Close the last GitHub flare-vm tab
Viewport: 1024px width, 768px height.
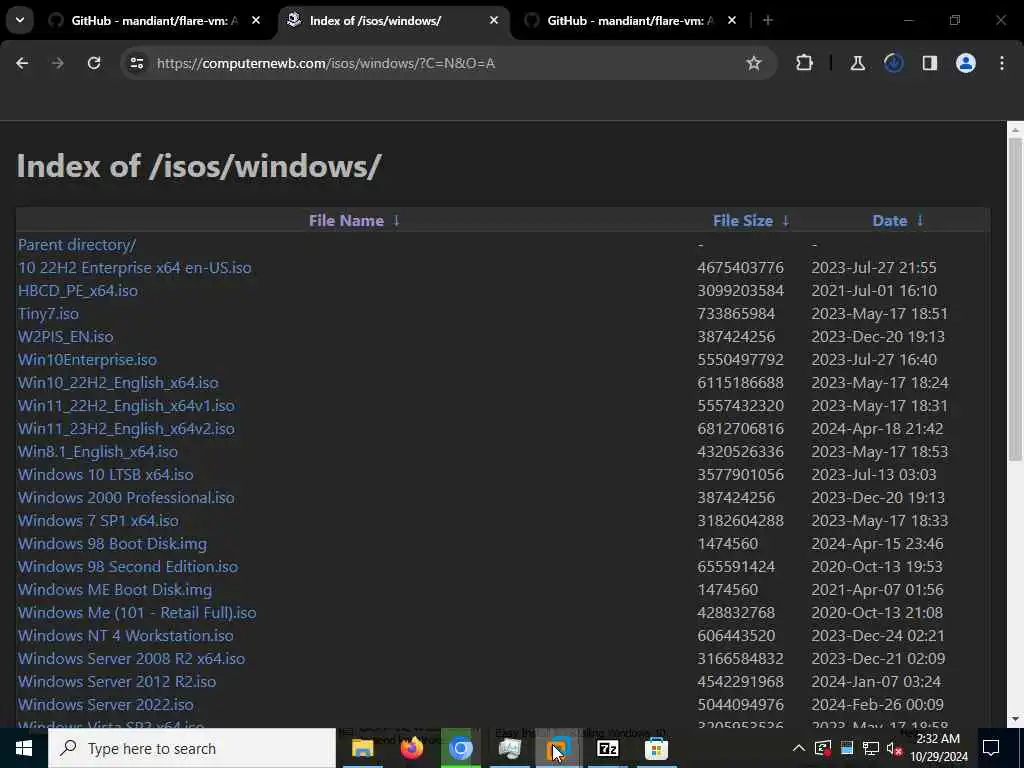[731, 20]
